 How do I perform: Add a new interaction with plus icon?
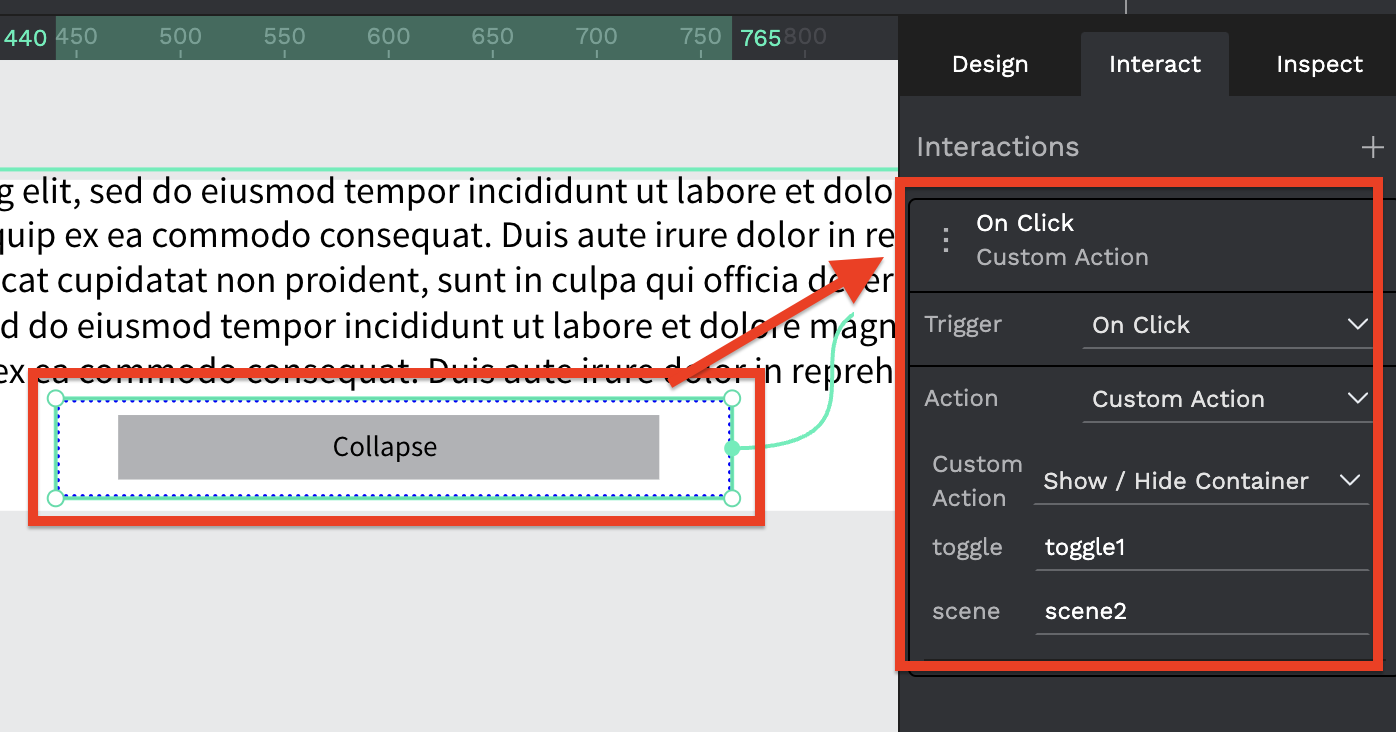coord(1372,148)
